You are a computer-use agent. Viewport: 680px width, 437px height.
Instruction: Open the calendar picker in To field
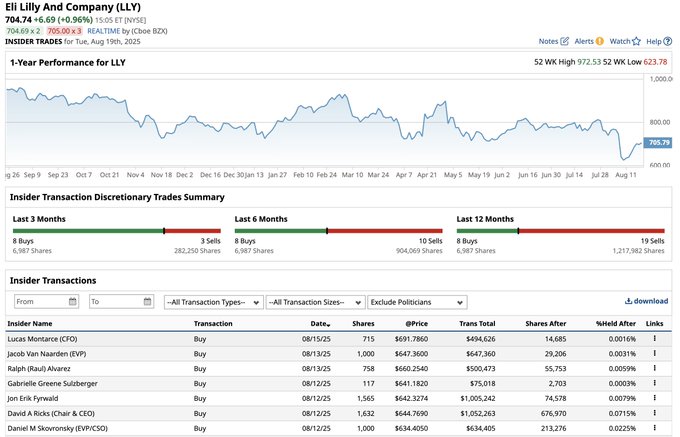point(146,301)
